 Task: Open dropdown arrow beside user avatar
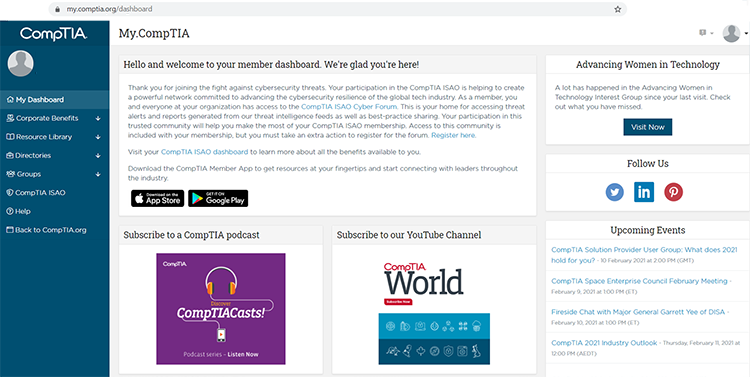click(x=746, y=34)
